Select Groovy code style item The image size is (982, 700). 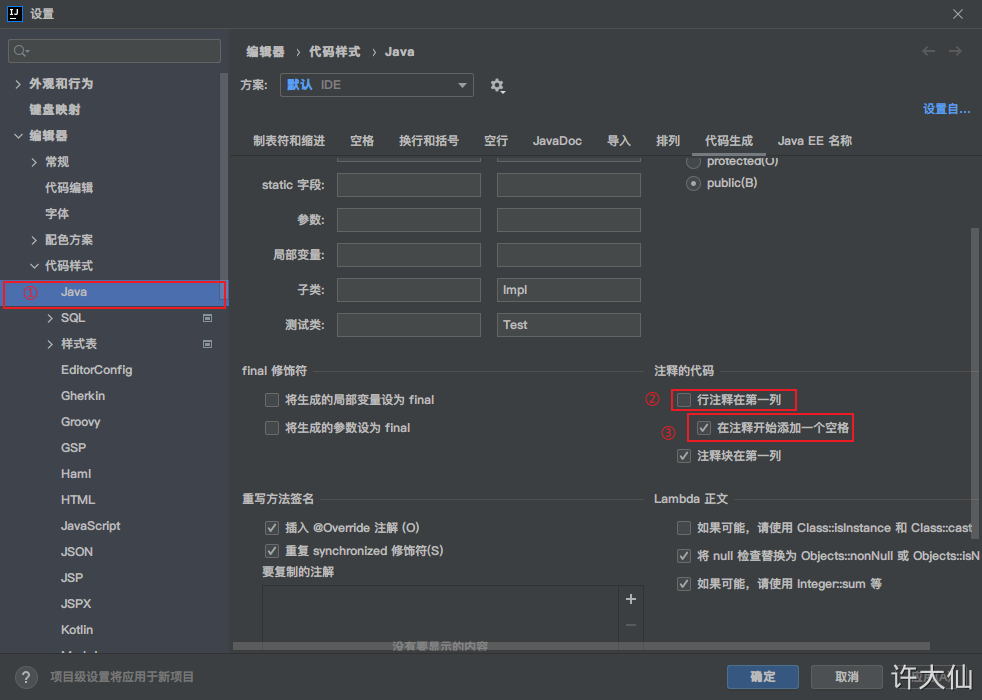click(x=80, y=422)
